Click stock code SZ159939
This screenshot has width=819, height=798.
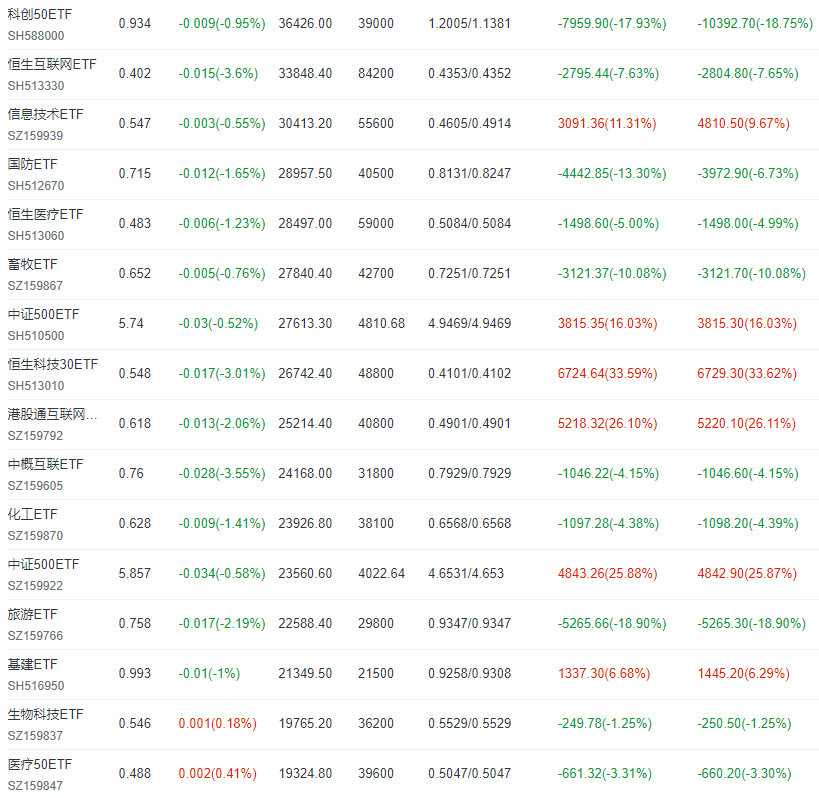pos(35,136)
